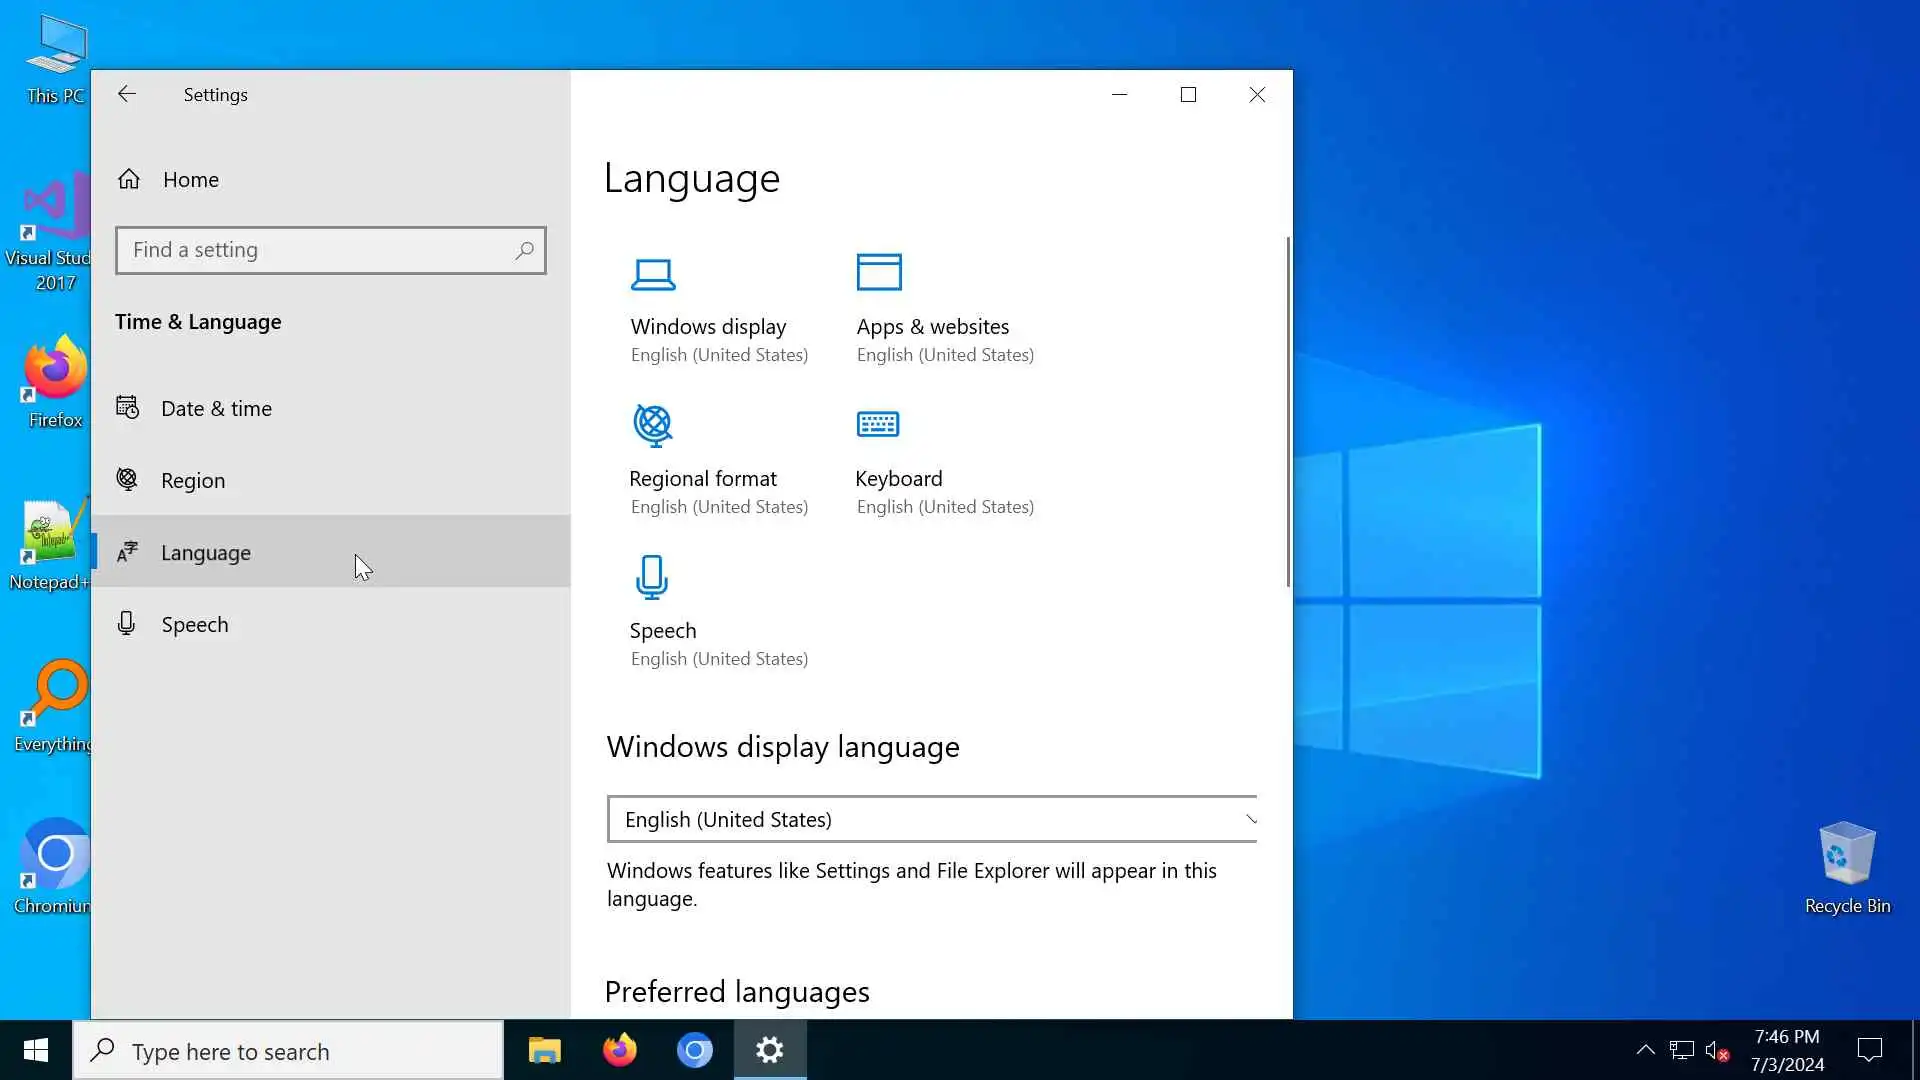Viewport: 1920px width, 1080px height.
Task: Click the Home icon in sidebar
Action: pos(129,179)
